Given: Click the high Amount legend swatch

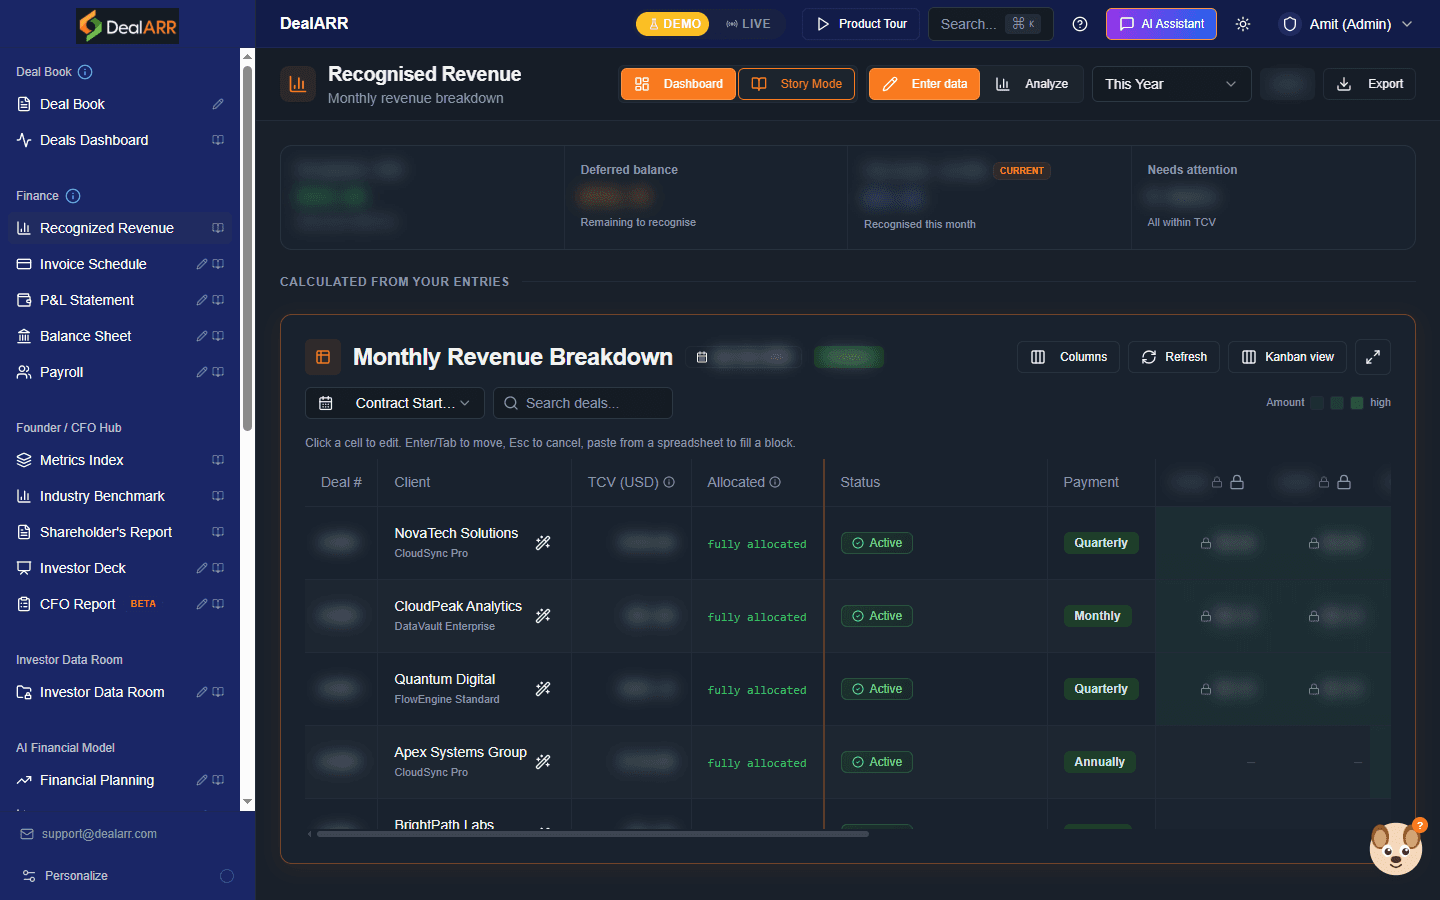Looking at the screenshot, I should [1357, 403].
